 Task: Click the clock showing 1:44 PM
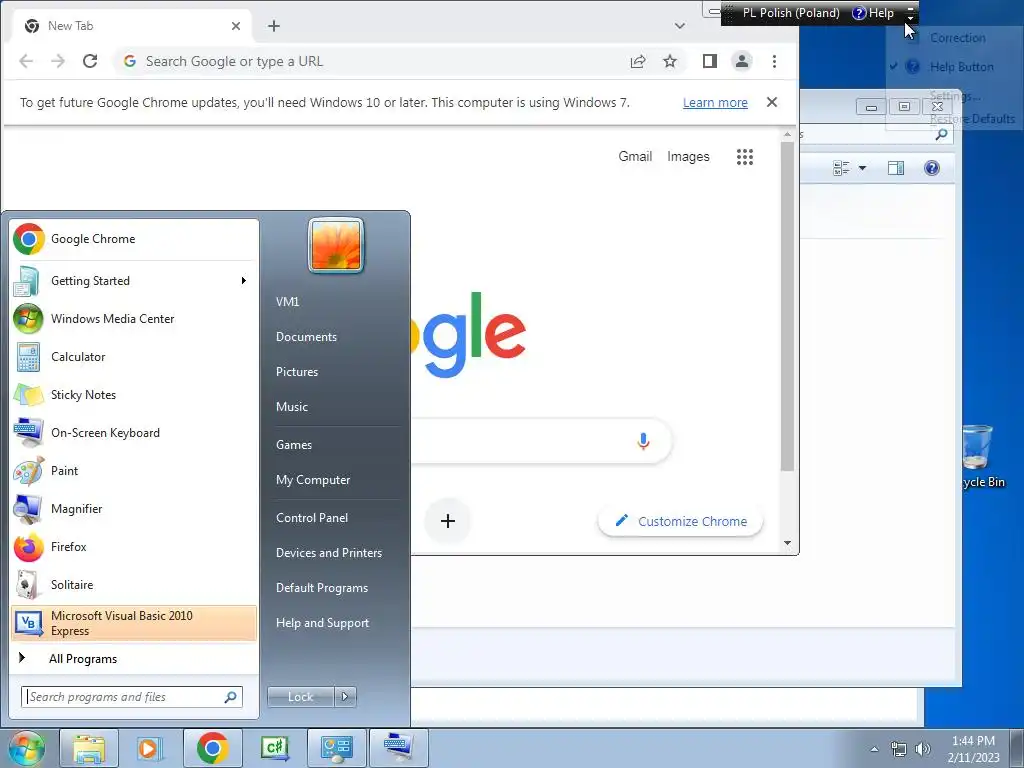point(973,749)
